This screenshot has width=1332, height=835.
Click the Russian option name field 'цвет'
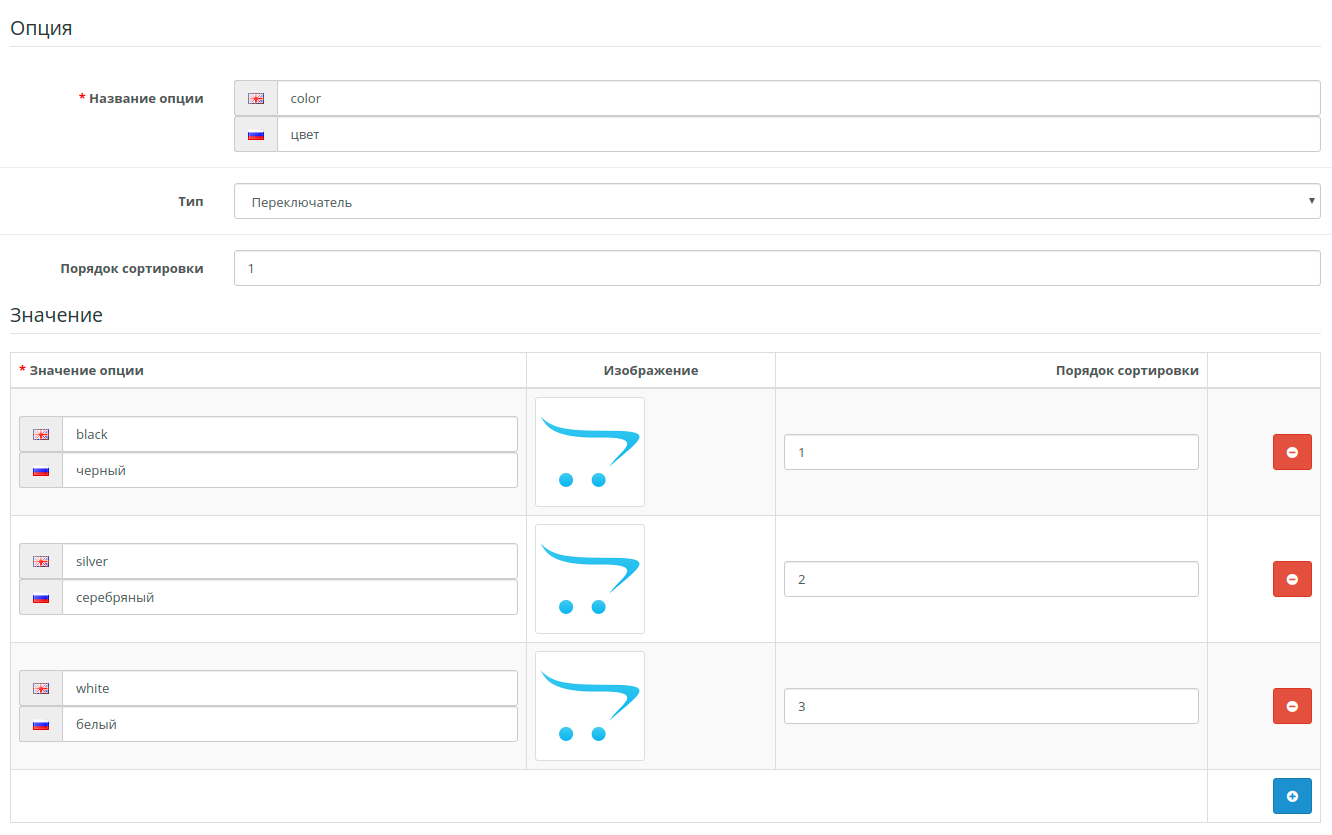pos(798,134)
